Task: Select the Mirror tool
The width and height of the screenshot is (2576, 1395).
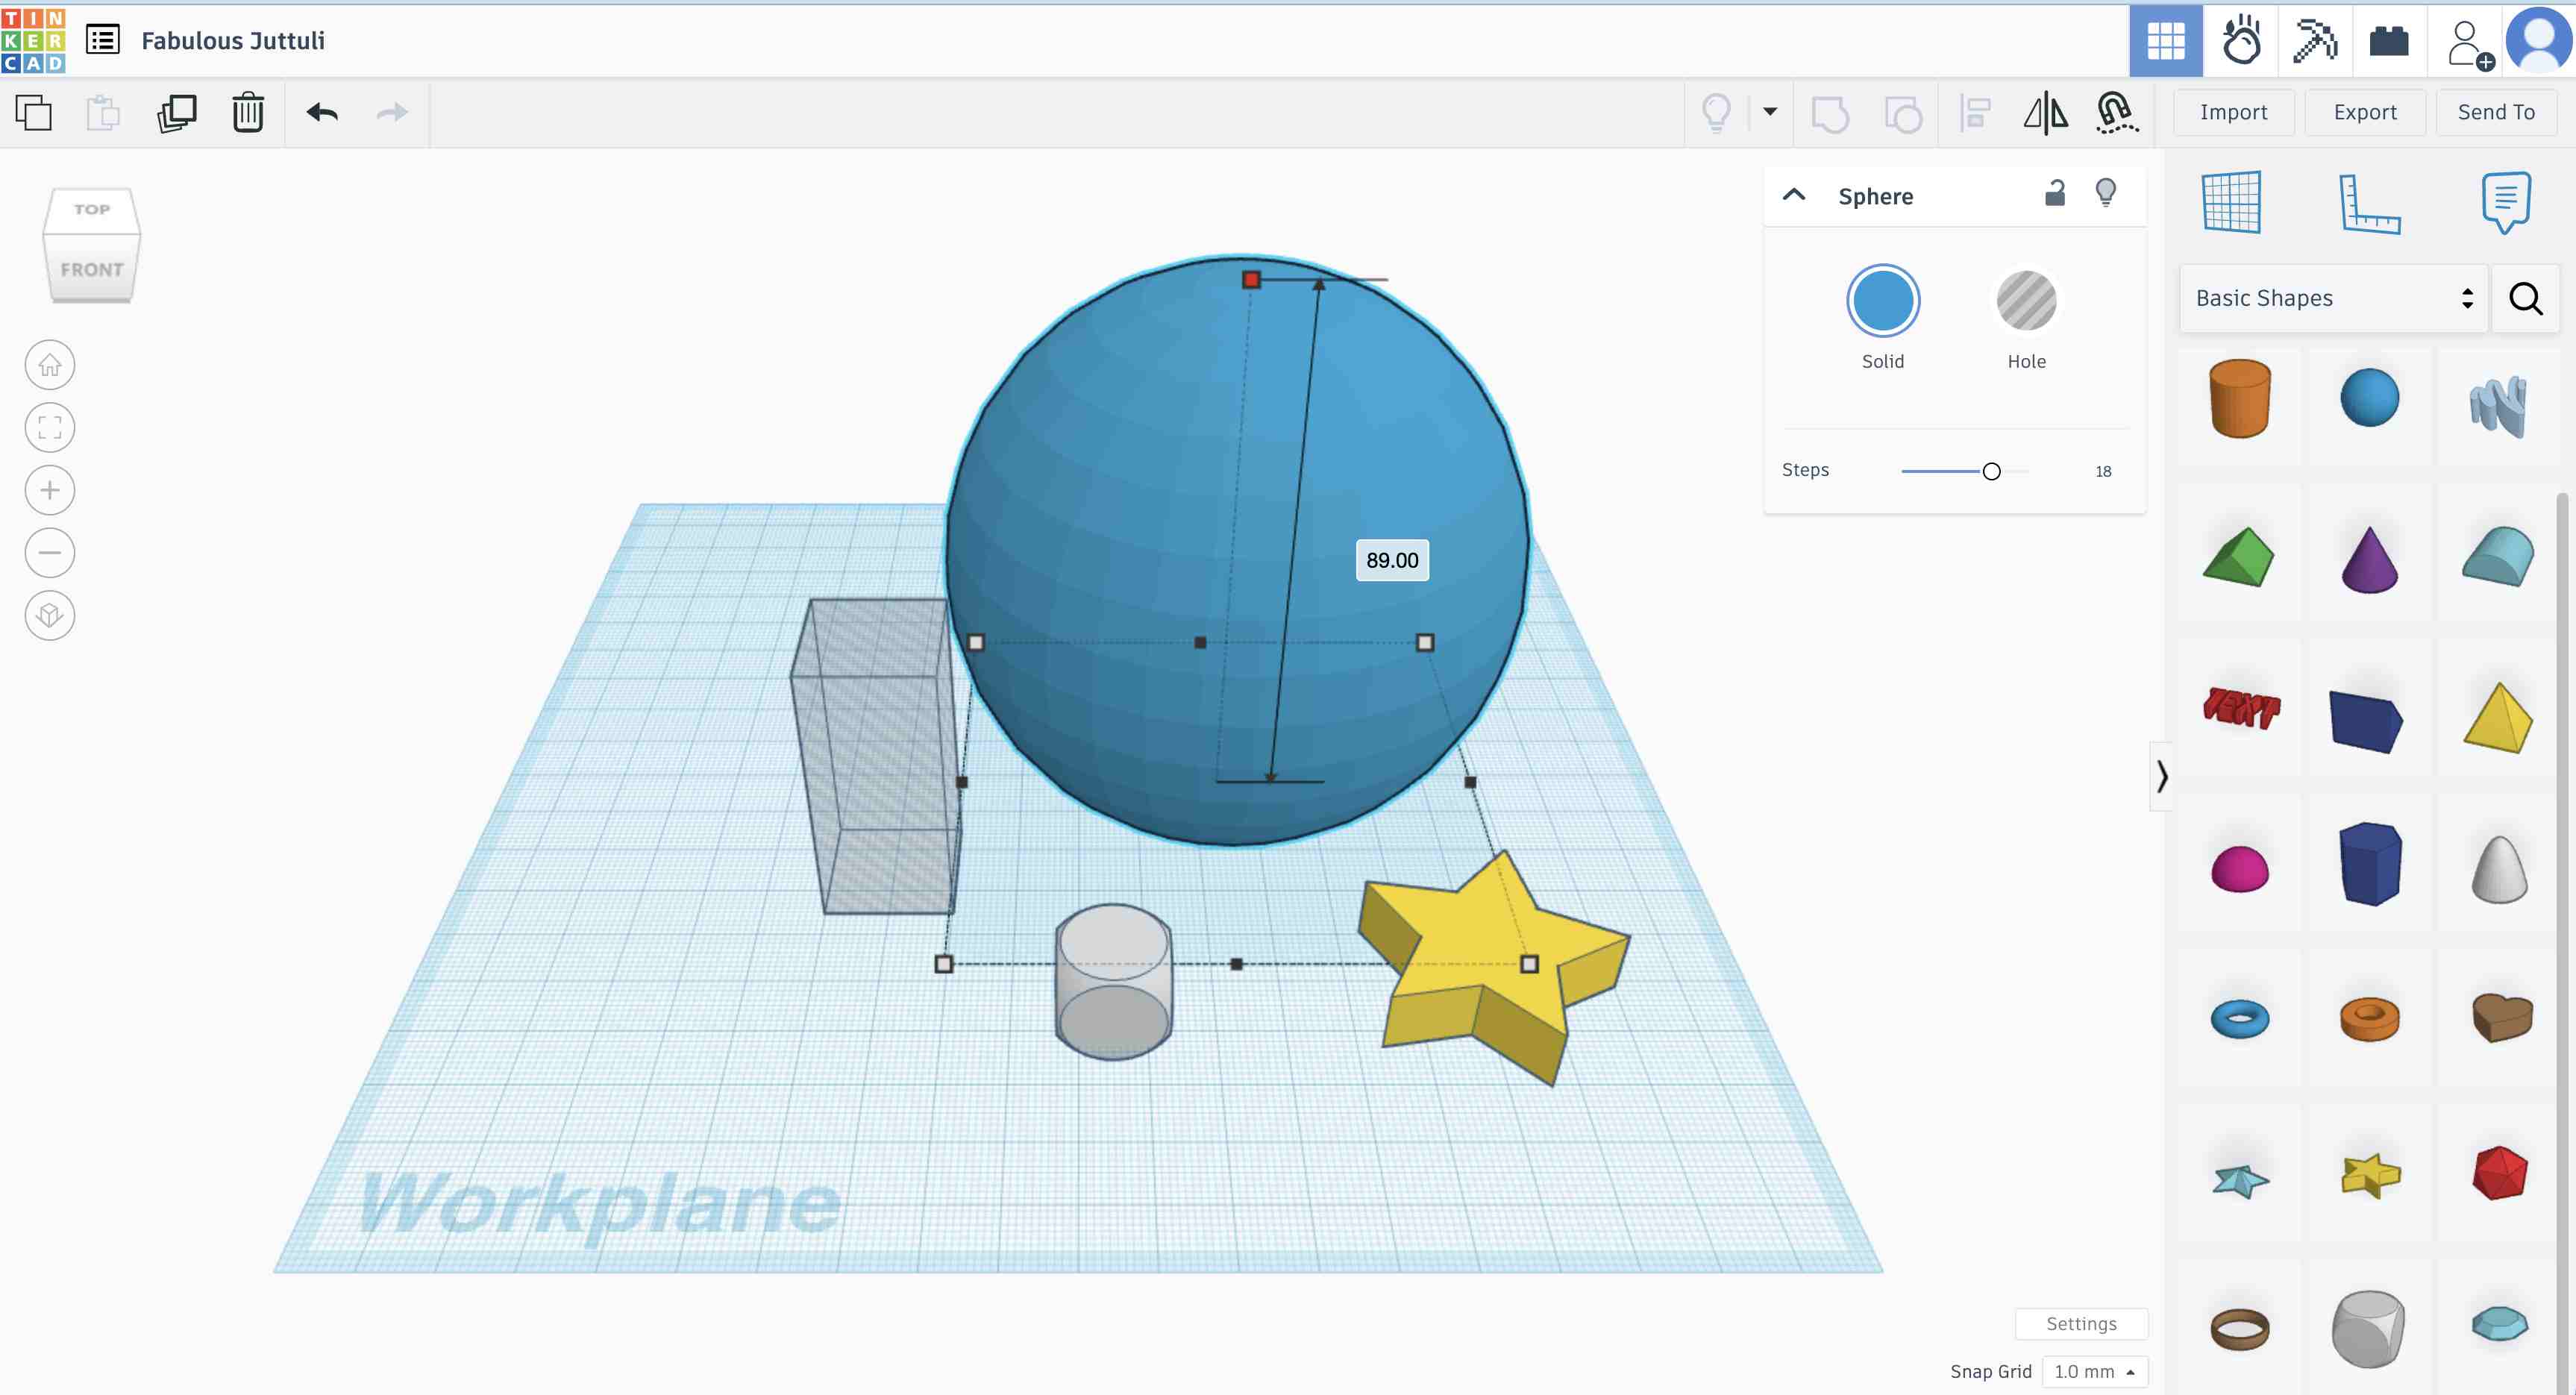Action: 2045,113
